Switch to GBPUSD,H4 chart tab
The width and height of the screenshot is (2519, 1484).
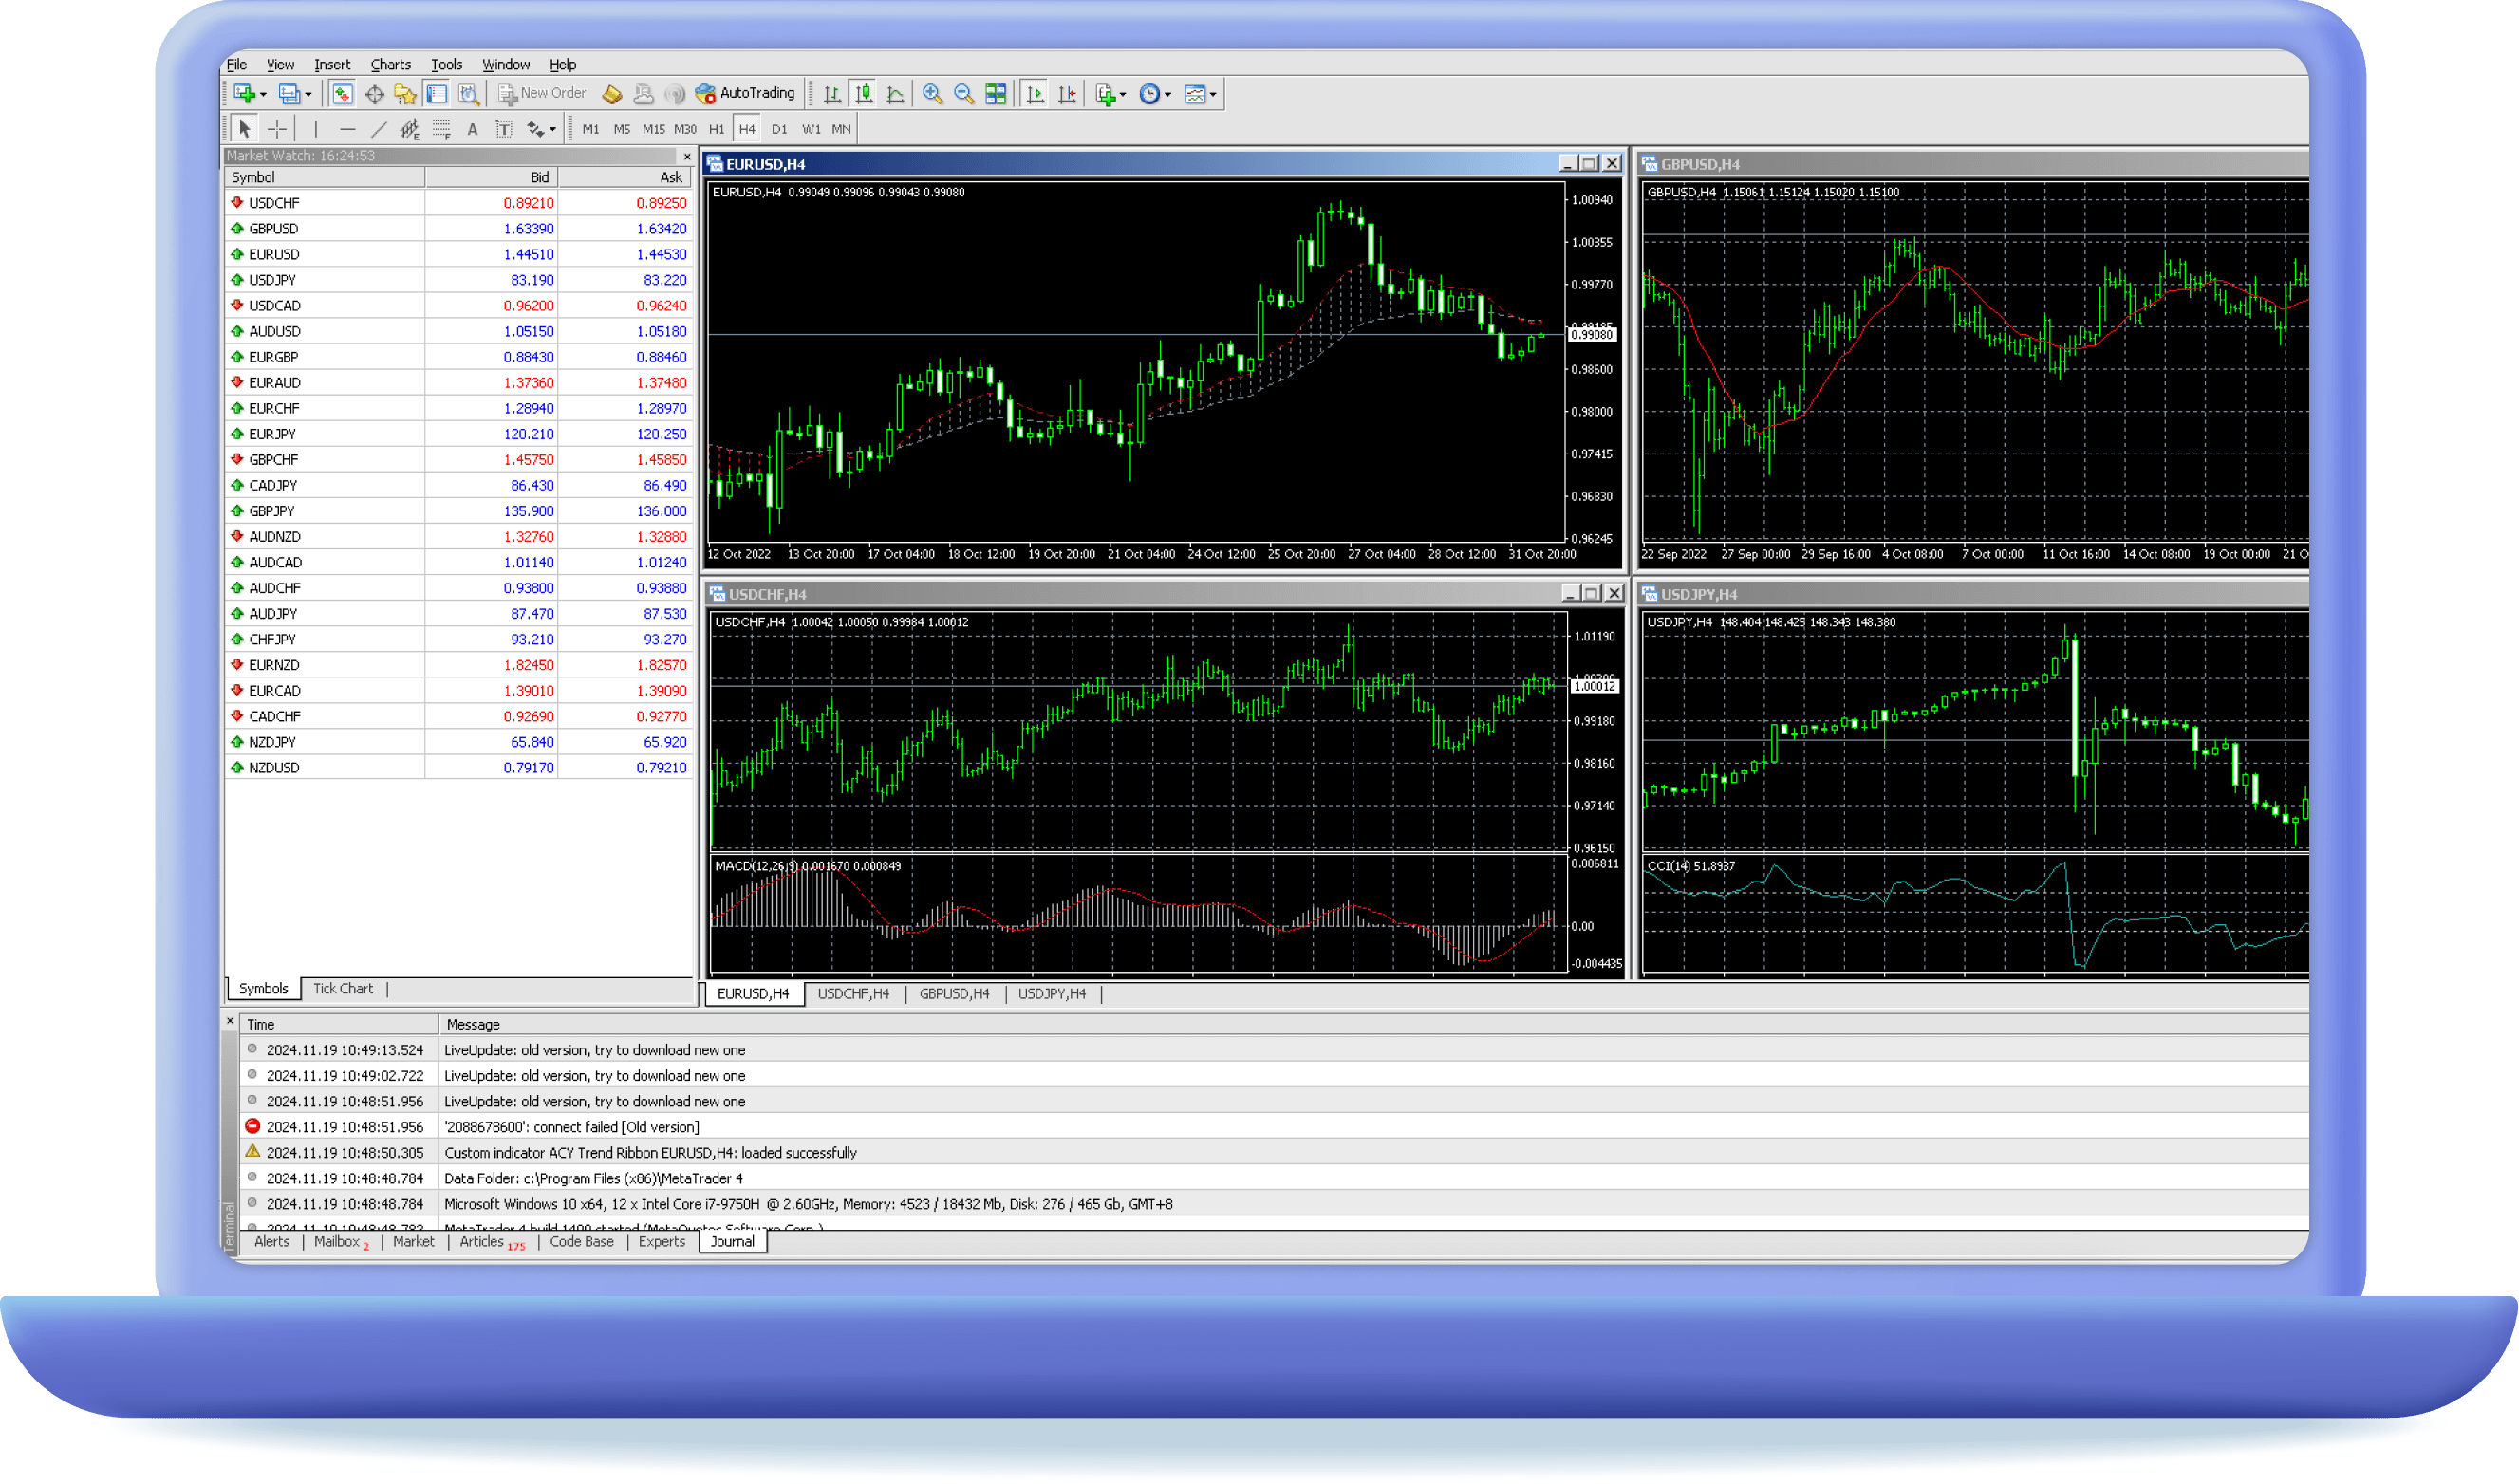[954, 993]
